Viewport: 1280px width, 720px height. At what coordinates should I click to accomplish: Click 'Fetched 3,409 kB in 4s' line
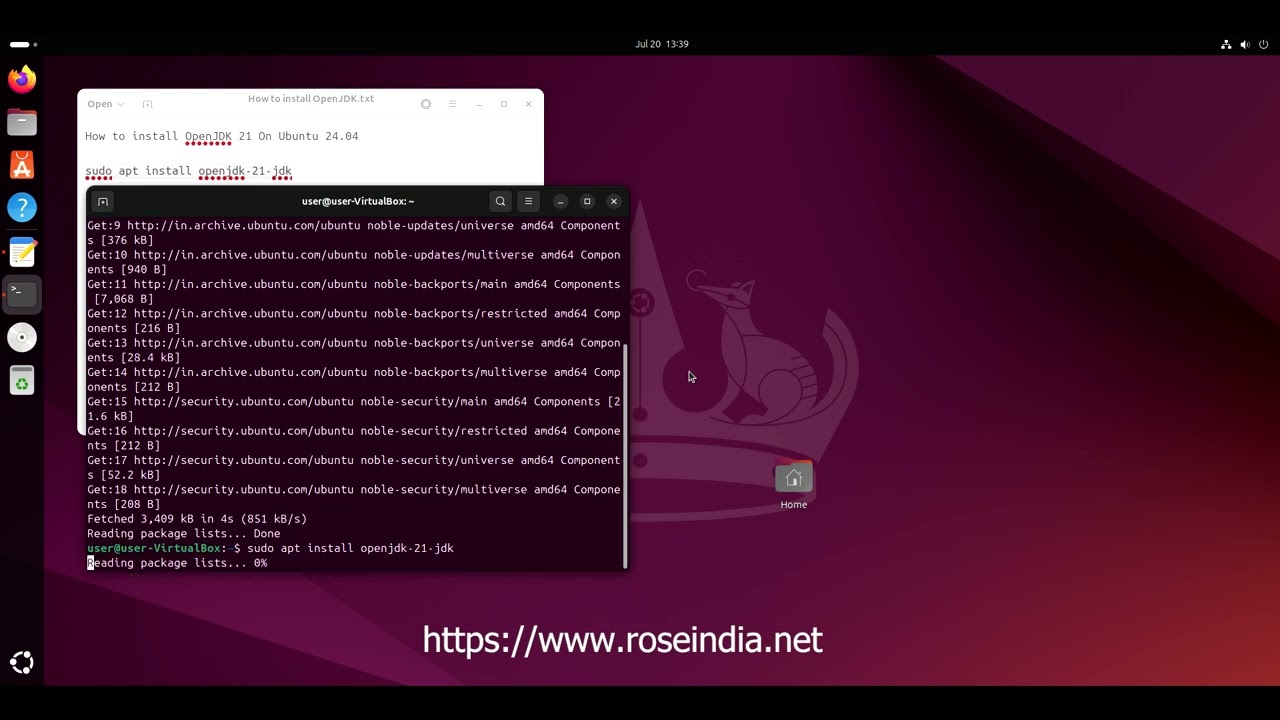click(x=197, y=519)
